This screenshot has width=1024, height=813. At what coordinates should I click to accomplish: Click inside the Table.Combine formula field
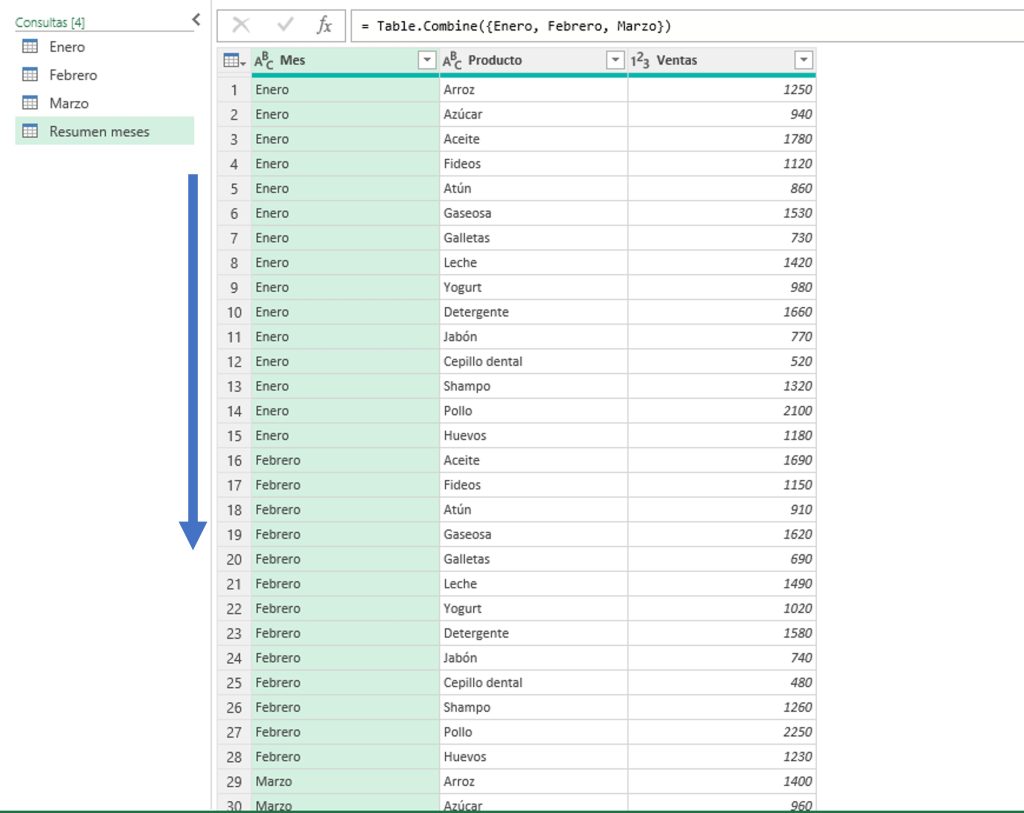(687, 26)
